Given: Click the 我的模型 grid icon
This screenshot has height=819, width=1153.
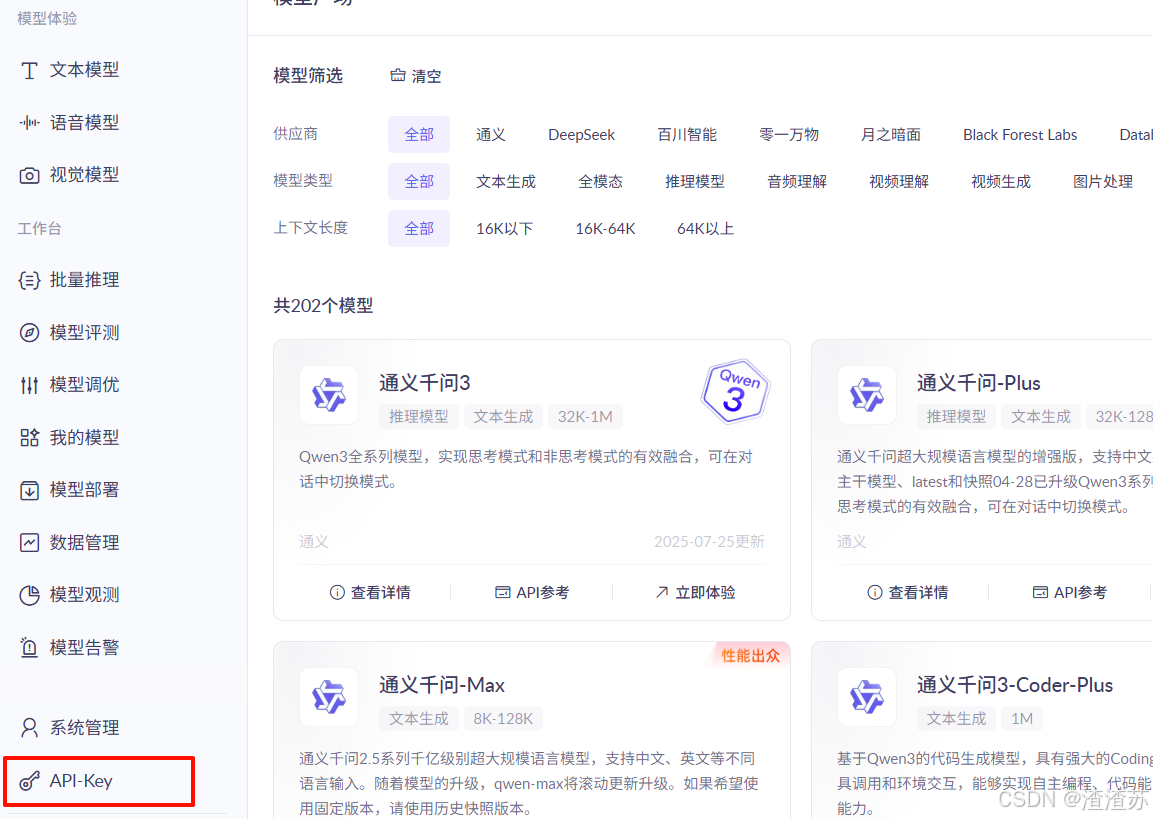Looking at the screenshot, I should pyautogui.click(x=29, y=438).
